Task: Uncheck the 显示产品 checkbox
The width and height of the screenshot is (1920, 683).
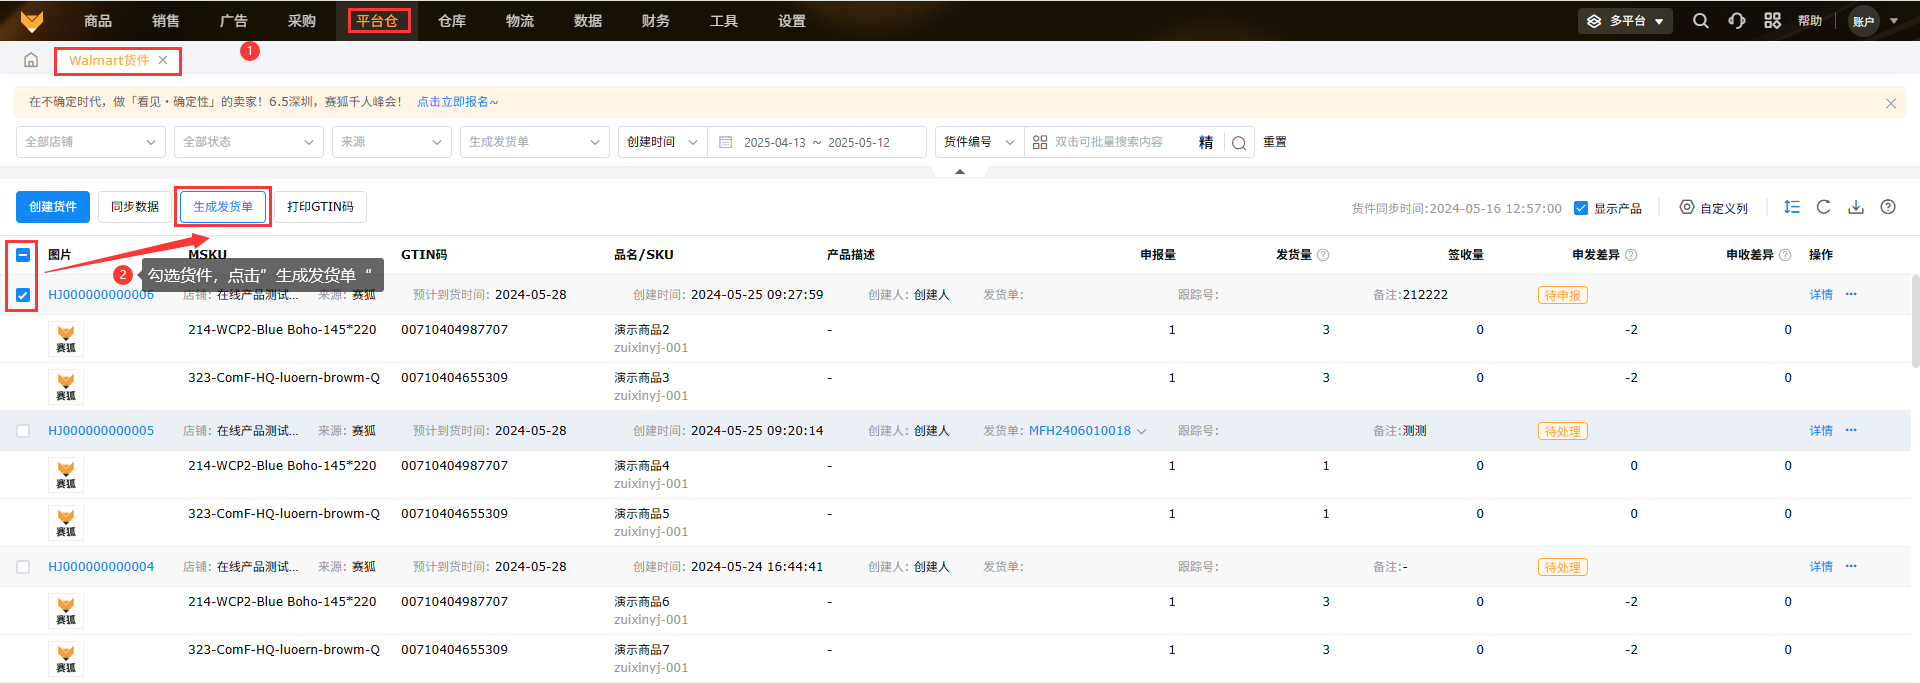Action: tap(1581, 208)
